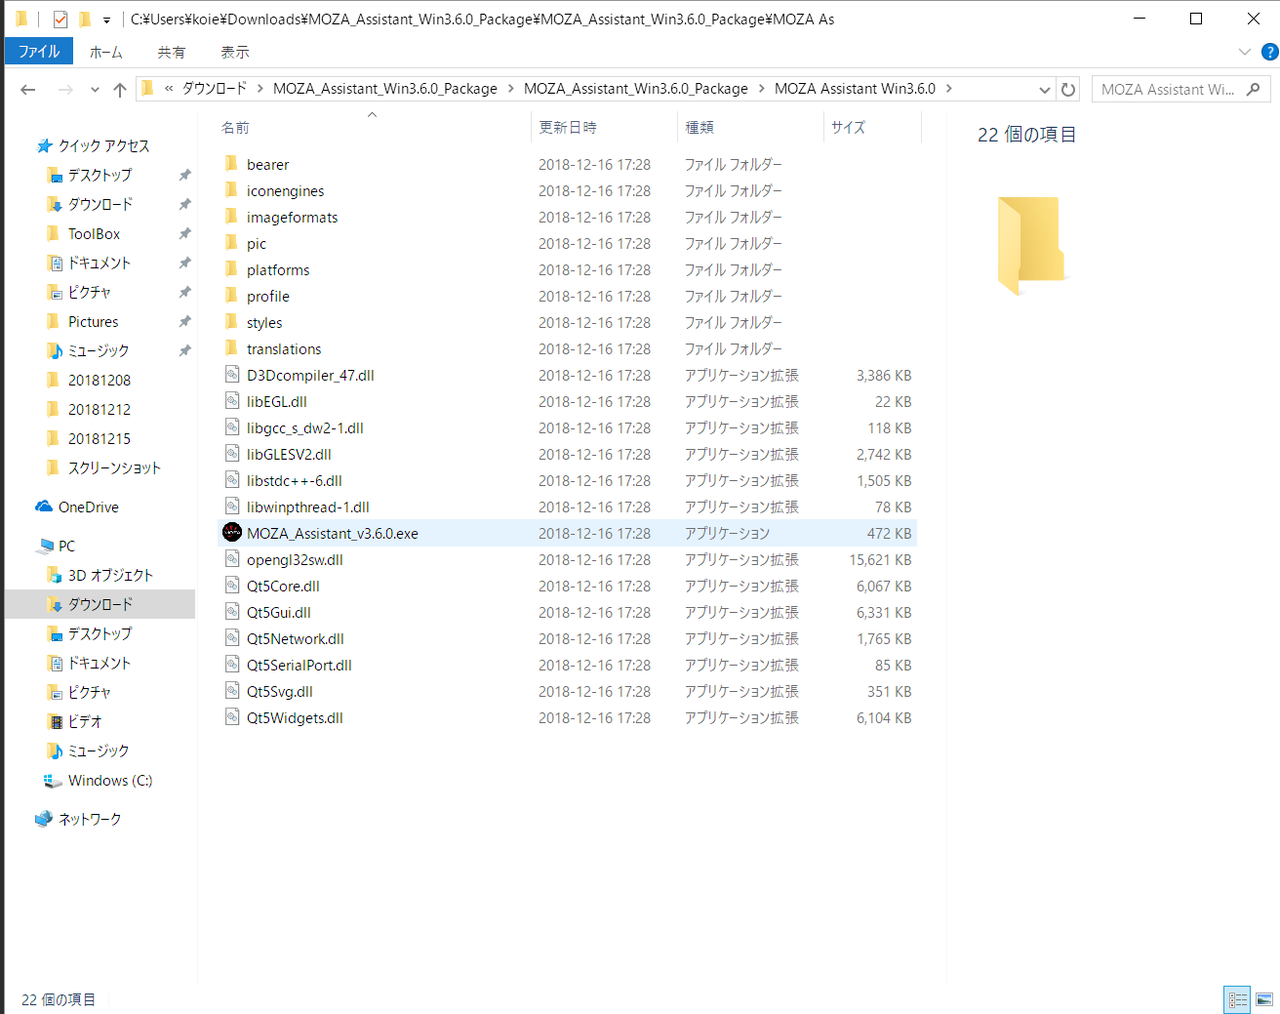Open the ファイル menu tab
Image resolution: width=1280 pixels, height=1014 pixels.
pos(39,52)
